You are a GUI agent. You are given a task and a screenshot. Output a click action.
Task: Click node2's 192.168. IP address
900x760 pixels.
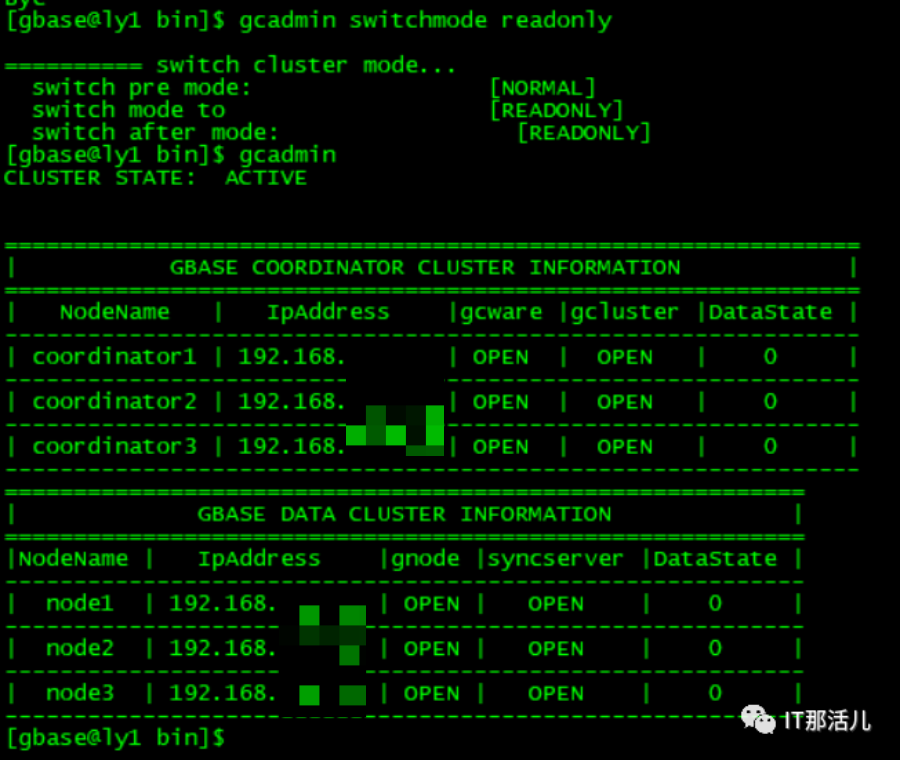pyautogui.click(x=223, y=649)
